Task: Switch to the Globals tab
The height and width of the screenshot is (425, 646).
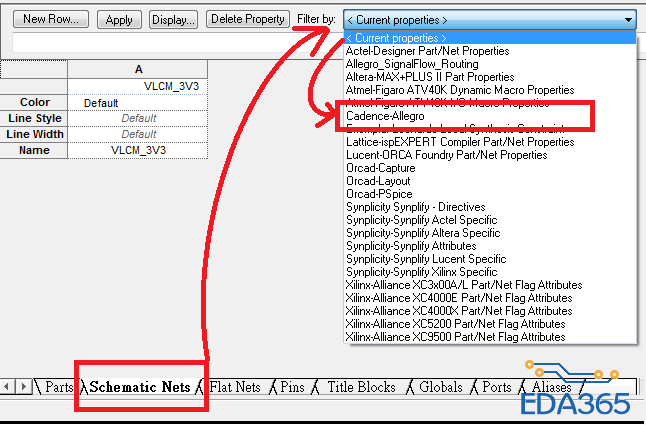Action: pyautogui.click(x=440, y=387)
